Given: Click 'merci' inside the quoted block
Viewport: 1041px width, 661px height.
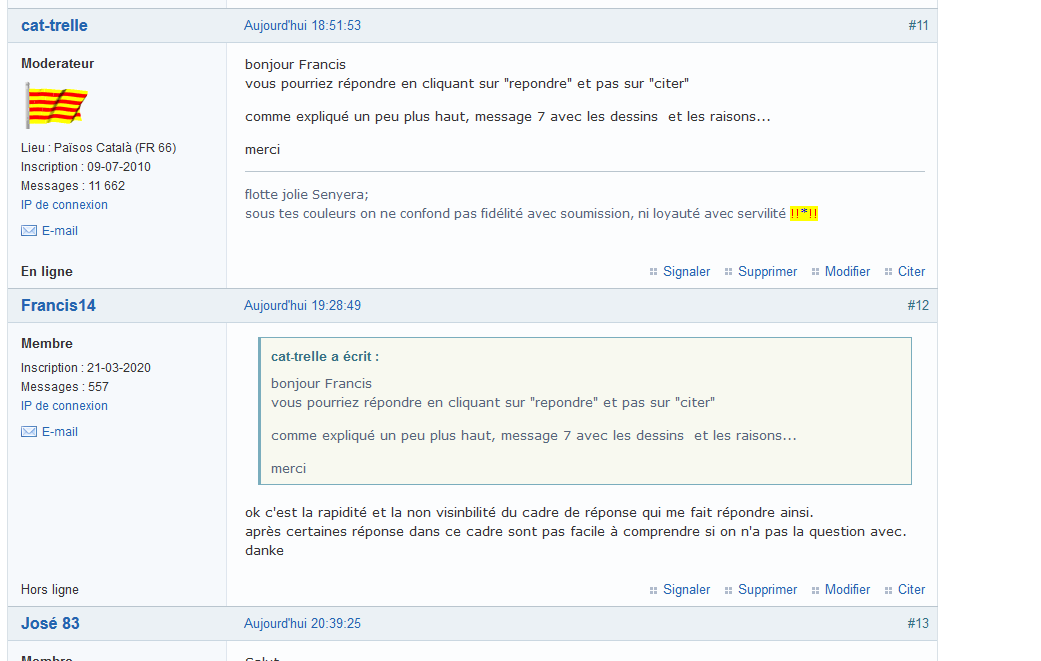Looking at the screenshot, I should point(288,469).
